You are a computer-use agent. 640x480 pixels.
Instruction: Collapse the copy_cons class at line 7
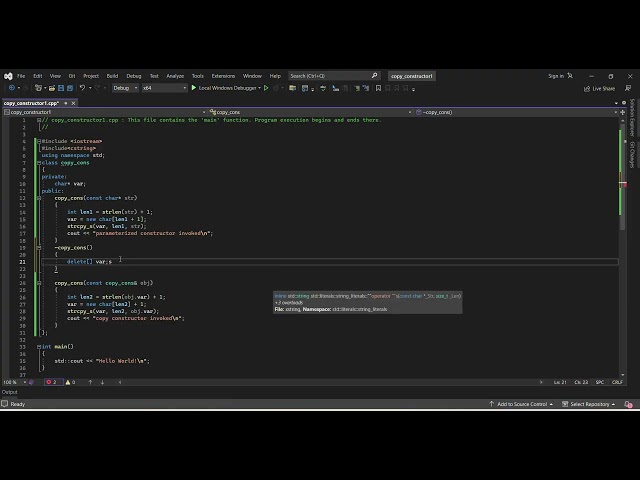[x=39, y=163]
